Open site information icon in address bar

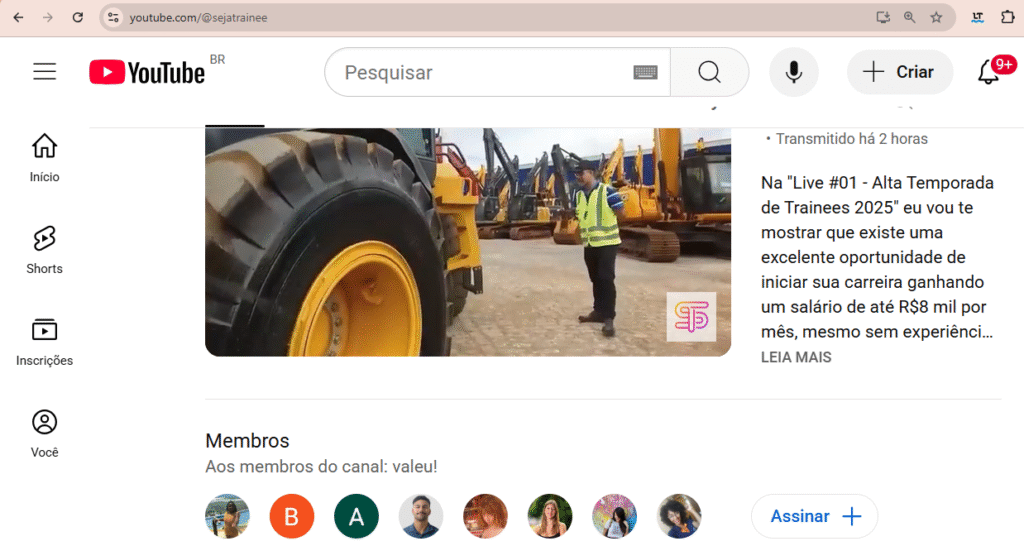[x=114, y=18]
